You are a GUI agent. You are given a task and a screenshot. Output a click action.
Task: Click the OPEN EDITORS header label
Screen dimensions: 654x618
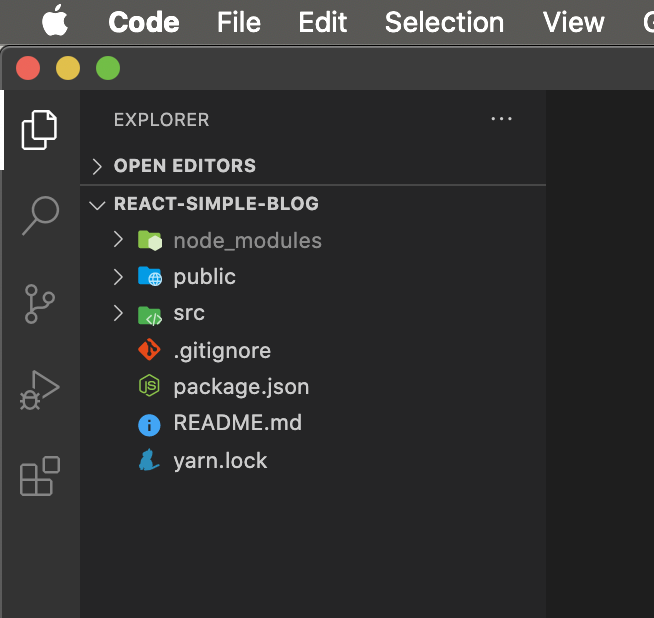[x=185, y=166]
